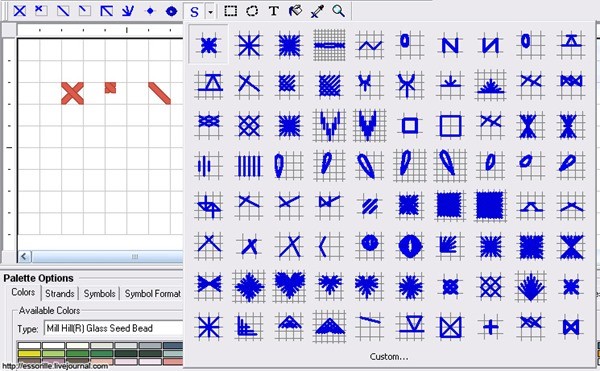Open the specialty stitch dropdown arrow

[x=210, y=12]
